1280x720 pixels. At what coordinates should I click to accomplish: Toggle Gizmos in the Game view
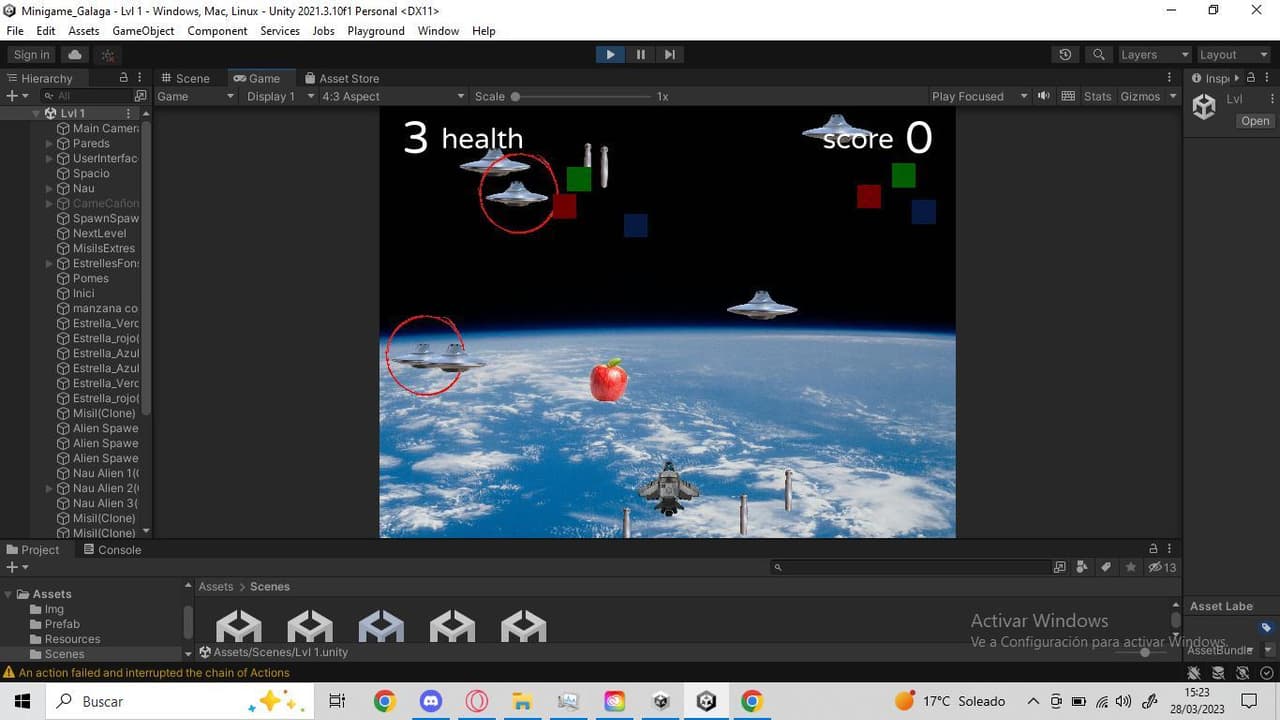(1140, 96)
